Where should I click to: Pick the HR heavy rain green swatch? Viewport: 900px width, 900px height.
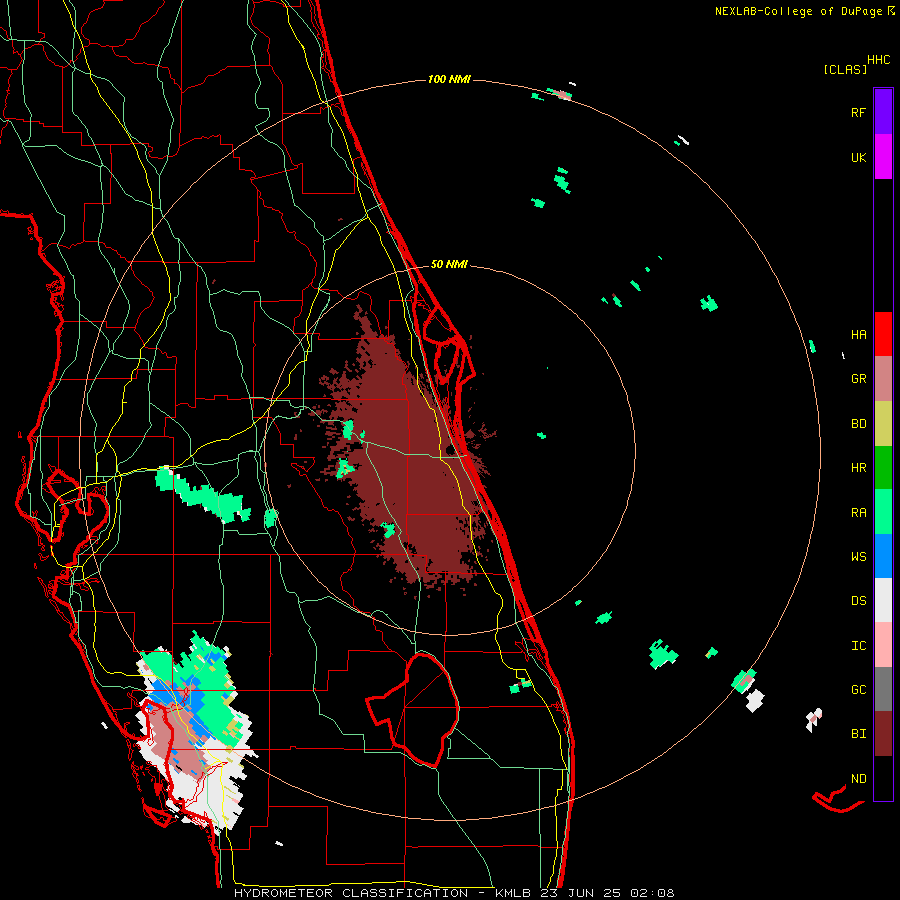(x=883, y=467)
